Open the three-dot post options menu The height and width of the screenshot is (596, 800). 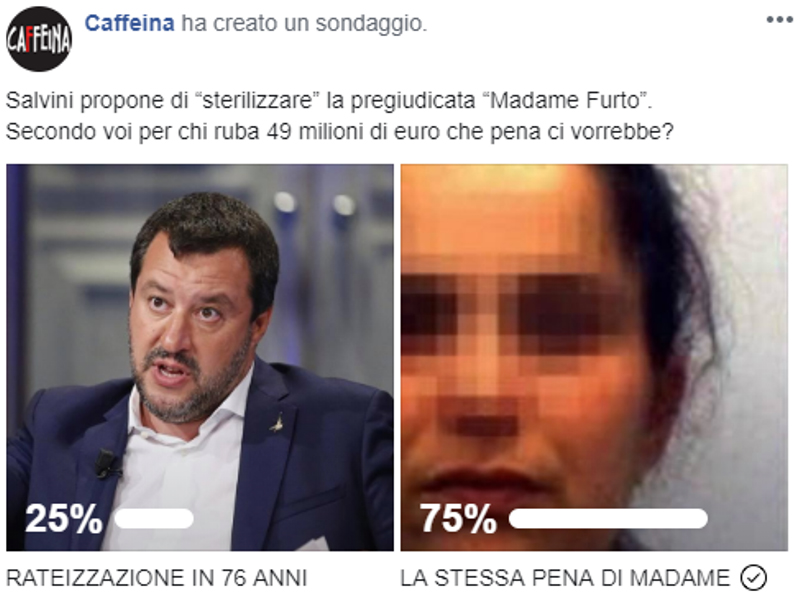(x=779, y=20)
